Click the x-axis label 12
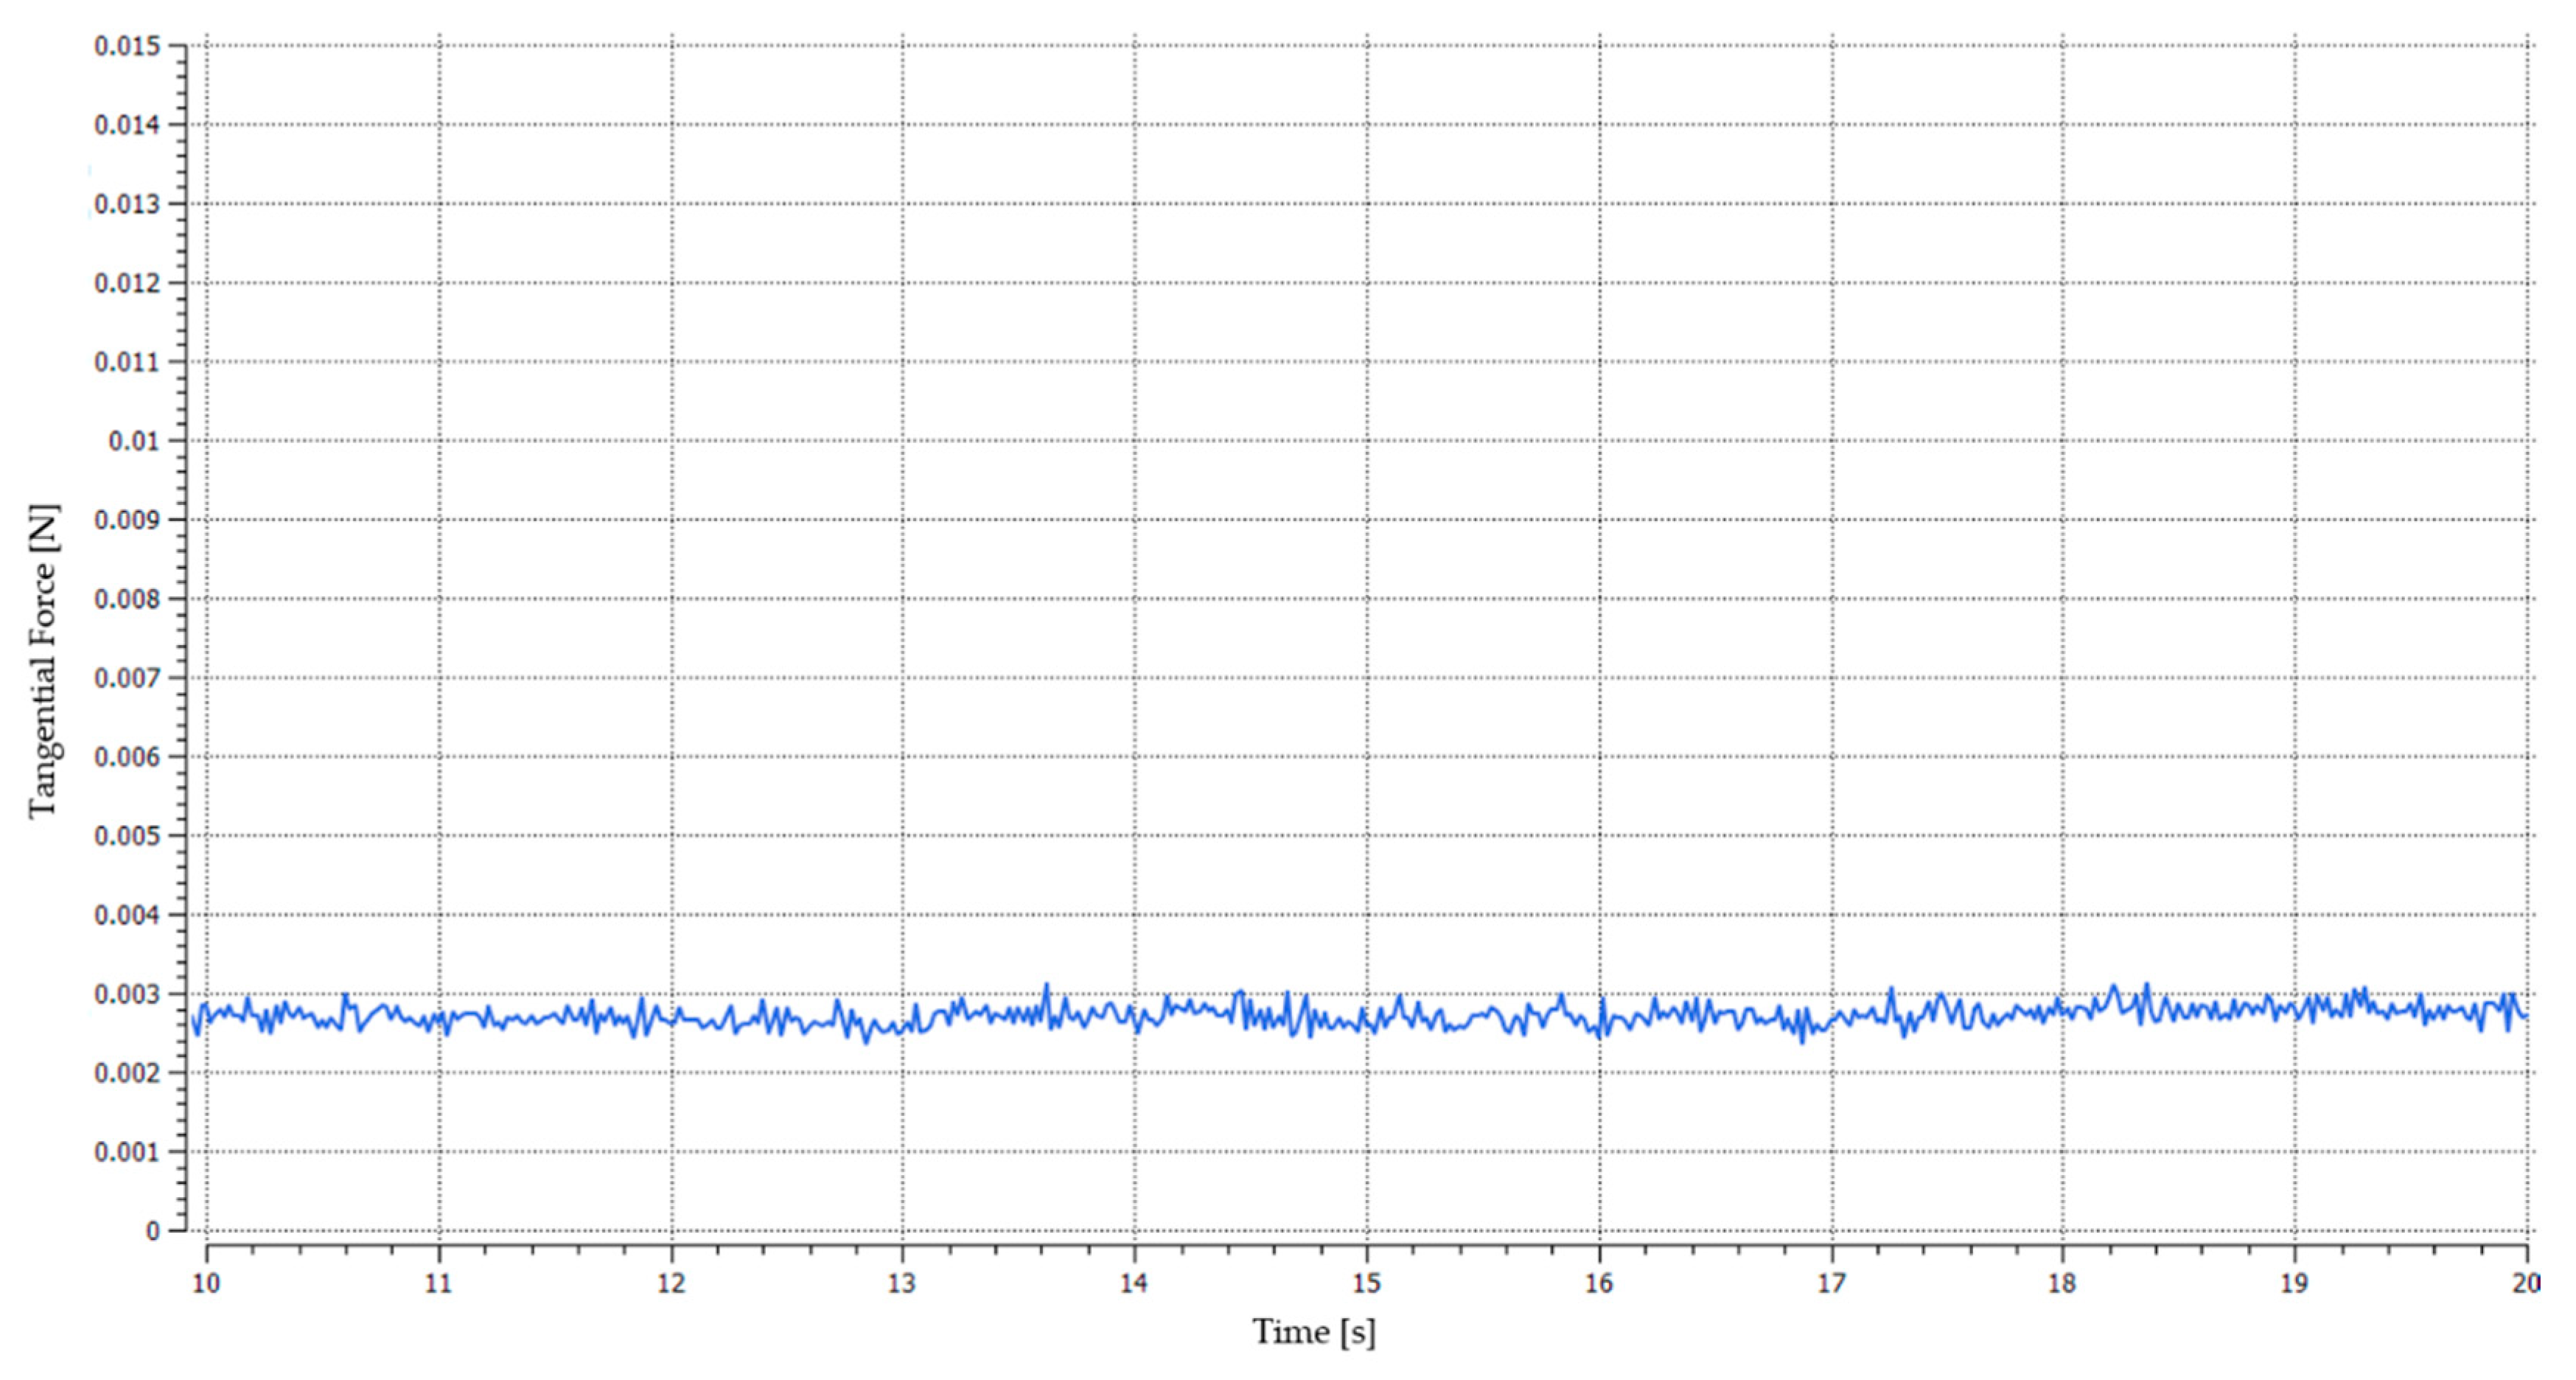The image size is (2576, 1380). pos(671,1283)
